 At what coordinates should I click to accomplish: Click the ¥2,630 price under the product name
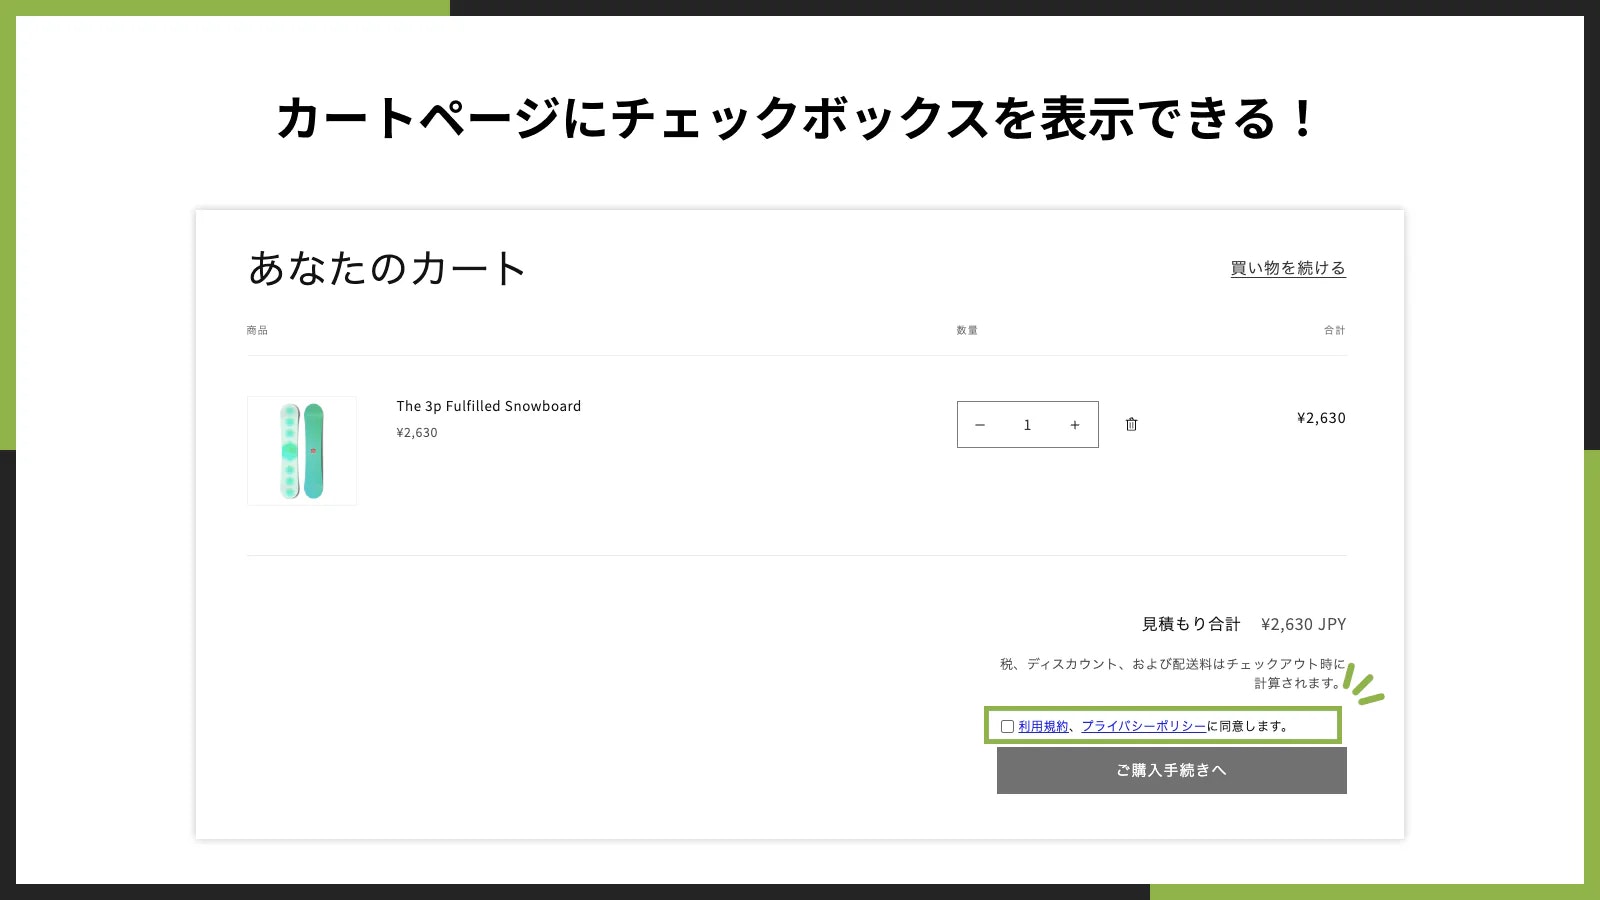[x=417, y=432]
